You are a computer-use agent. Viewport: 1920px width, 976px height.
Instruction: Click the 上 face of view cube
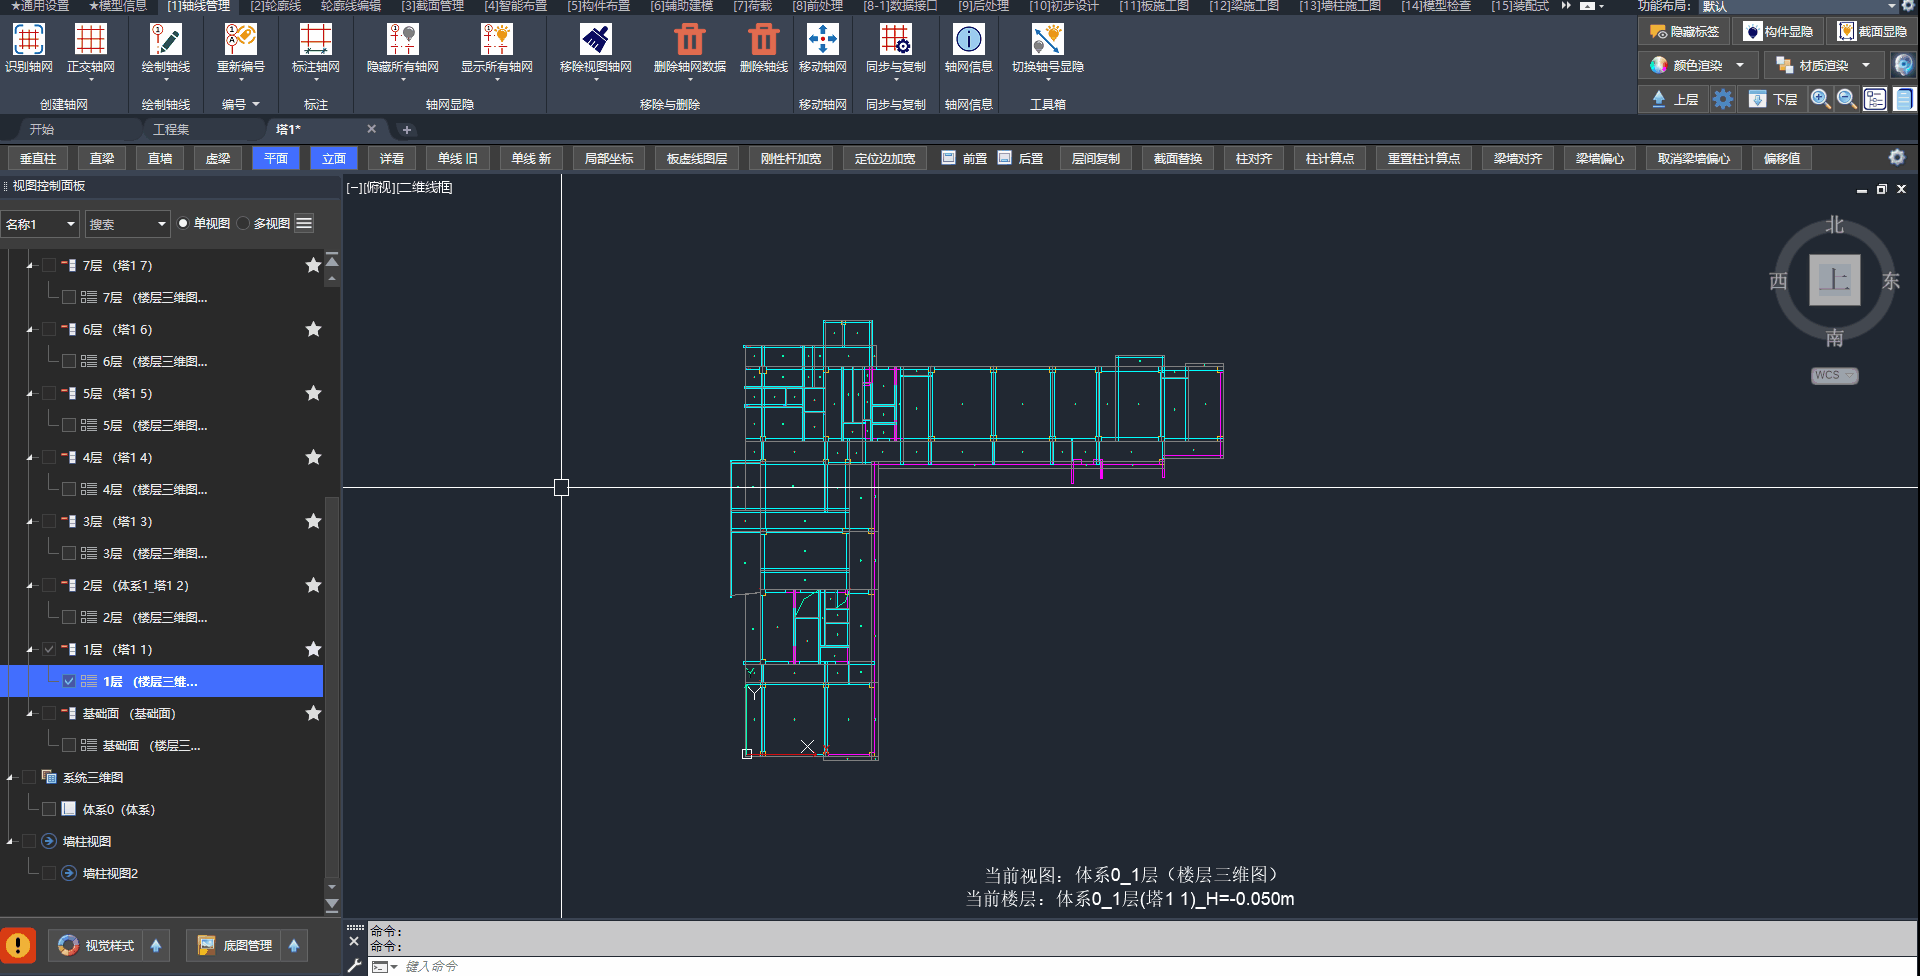[1834, 279]
